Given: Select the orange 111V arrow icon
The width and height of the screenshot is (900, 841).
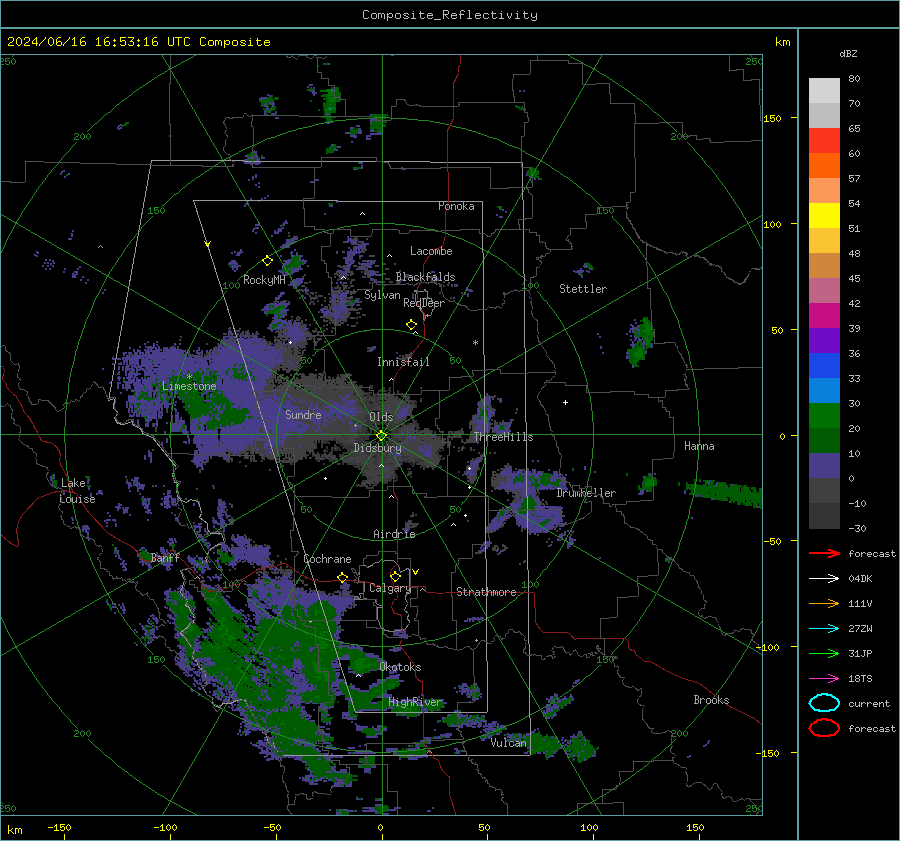Looking at the screenshot, I should (824, 603).
